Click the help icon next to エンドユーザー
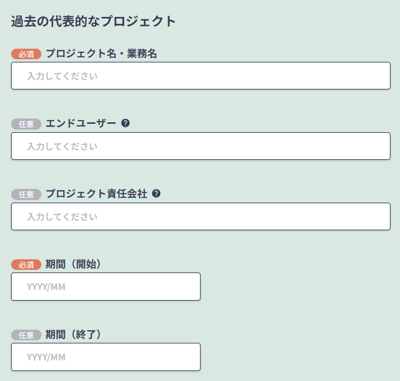 click(x=125, y=123)
